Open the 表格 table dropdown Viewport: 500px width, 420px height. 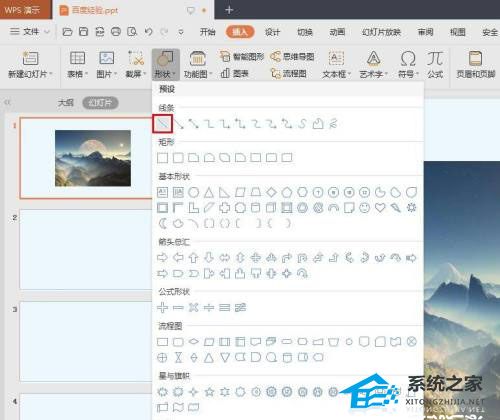[77, 65]
